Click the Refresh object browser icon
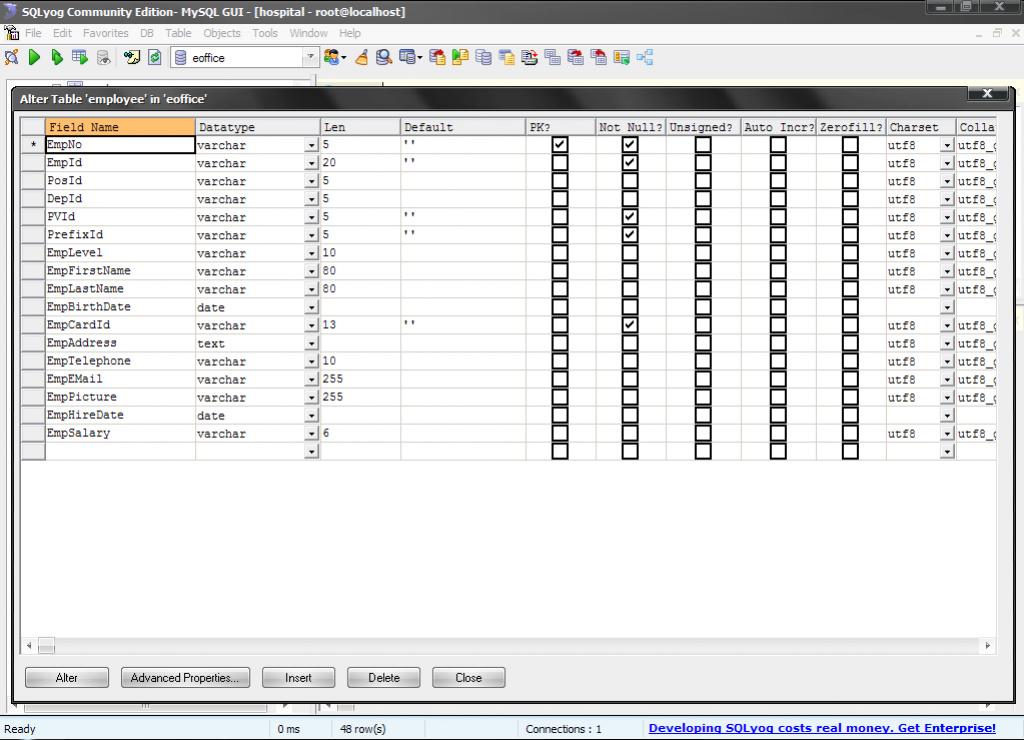The width and height of the screenshot is (1024, 740). (x=152, y=57)
